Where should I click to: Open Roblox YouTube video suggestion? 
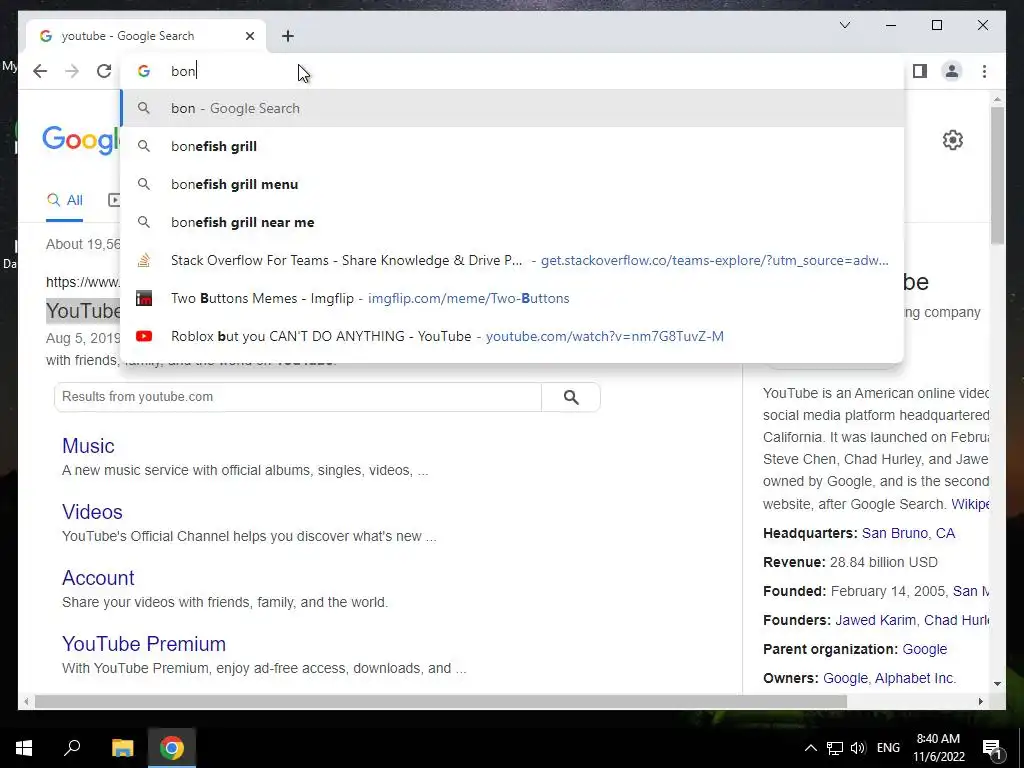coord(513,336)
